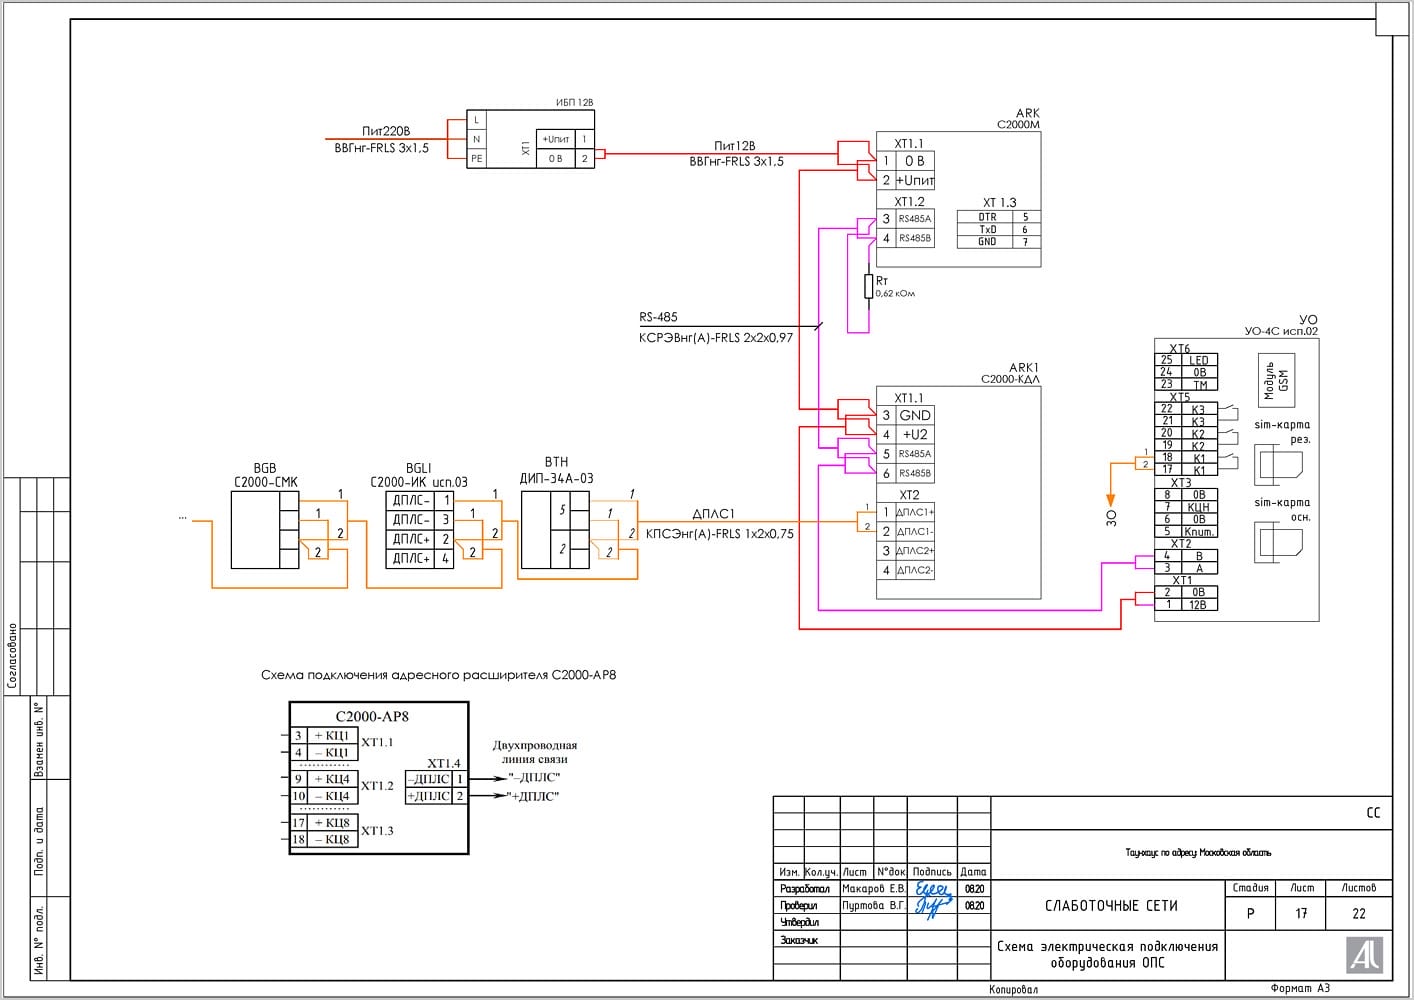Select the RS485A terminal on С2000М
This screenshot has width=1414, height=1000.
pos(914,219)
